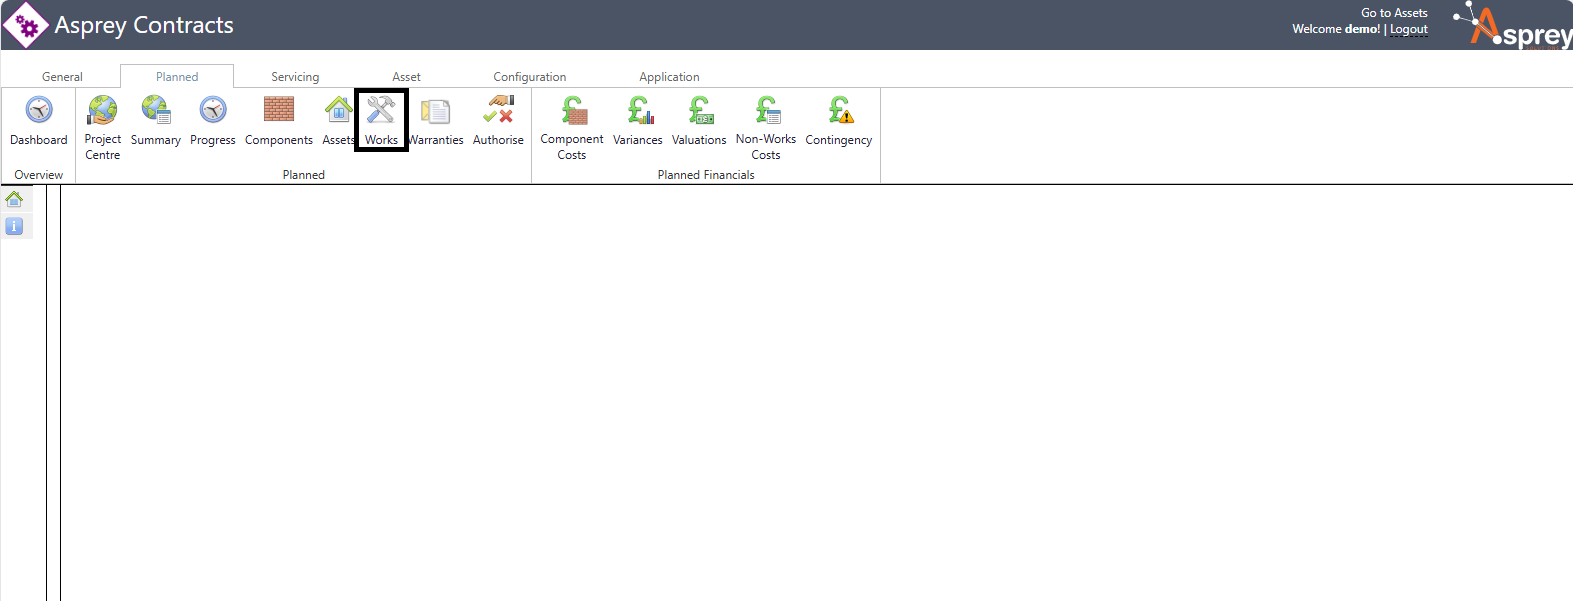Open the Configuration tab
The height and width of the screenshot is (601, 1573).
[x=529, y=77]
